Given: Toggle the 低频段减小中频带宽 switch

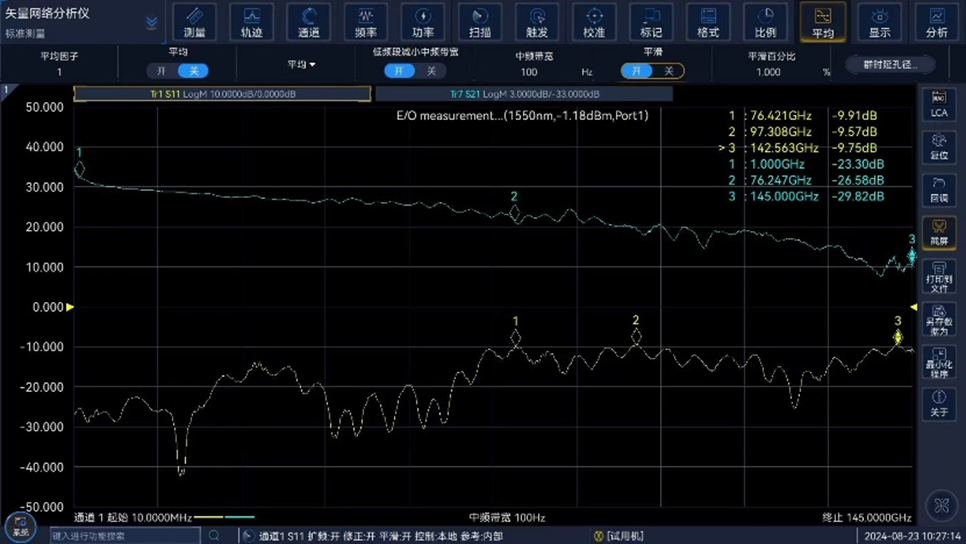Looking at the screenshot, I should click(x=415, y=71).
